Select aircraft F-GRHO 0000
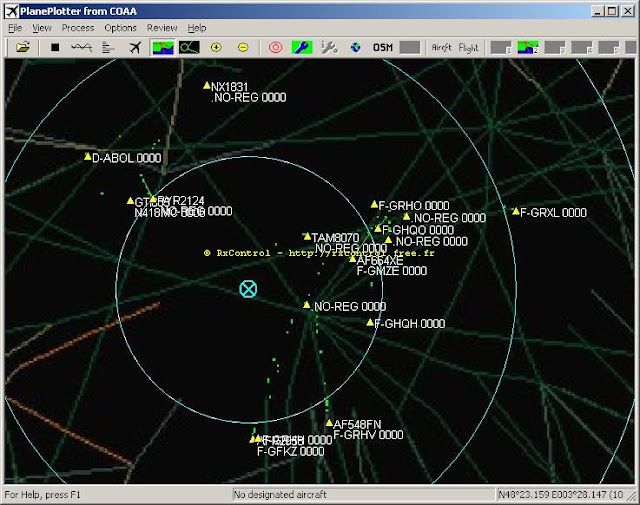The height and width of the screenshot is (505, 640). 374,204
